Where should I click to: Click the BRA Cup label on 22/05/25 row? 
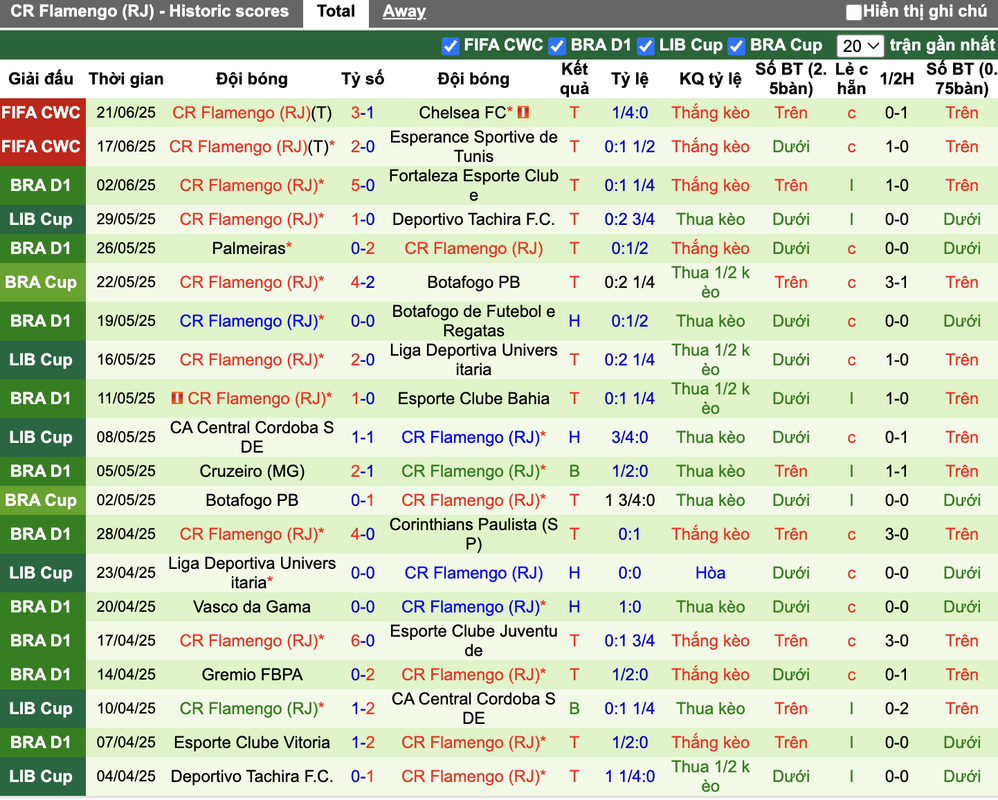[x=42, y=282]
